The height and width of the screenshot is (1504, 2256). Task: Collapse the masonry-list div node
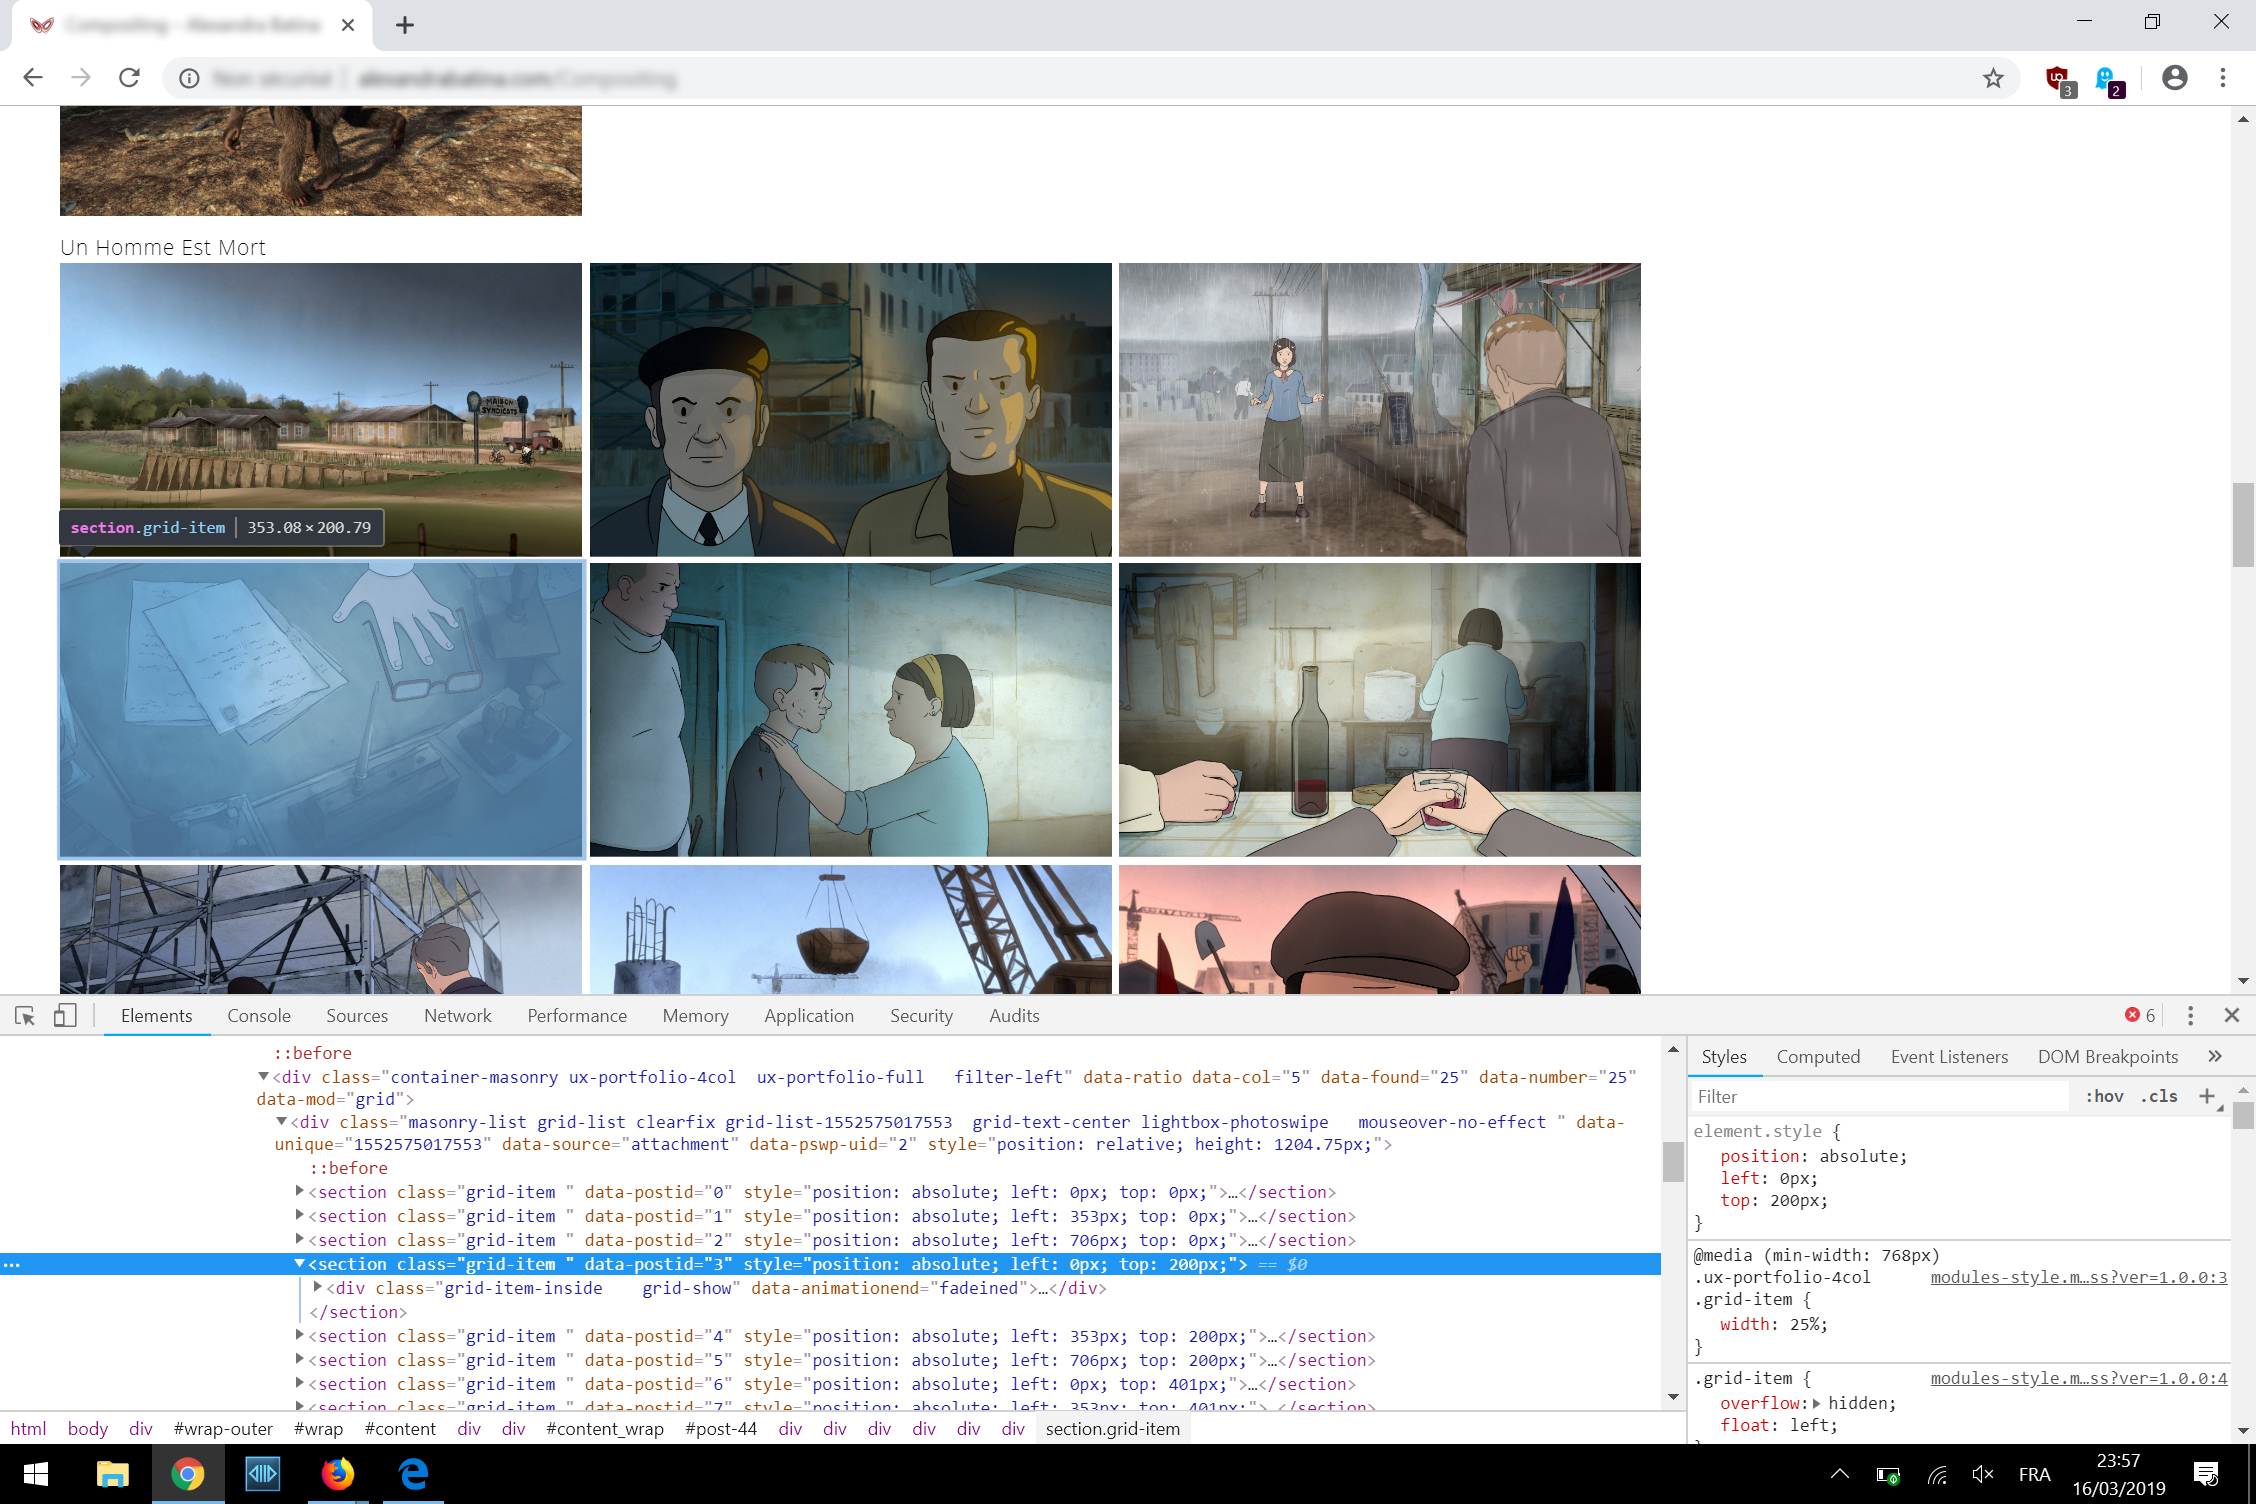coord(281,1122)
